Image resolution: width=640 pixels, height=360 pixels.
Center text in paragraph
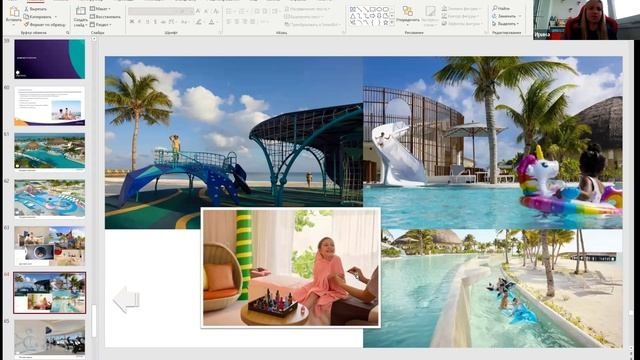(x=236, y=22)
